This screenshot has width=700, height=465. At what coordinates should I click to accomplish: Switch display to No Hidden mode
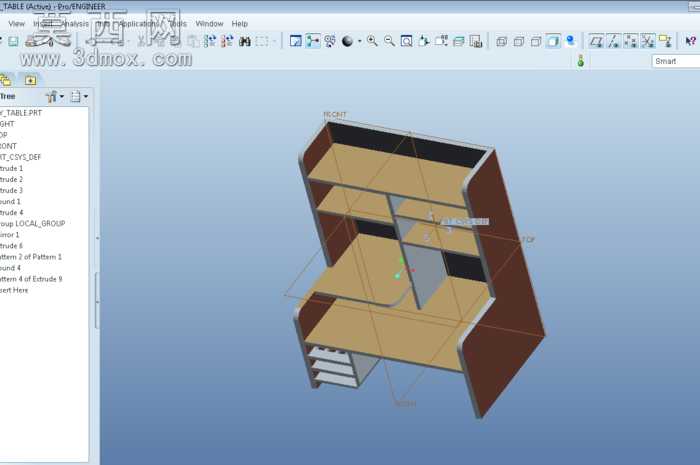pos(536,42)
